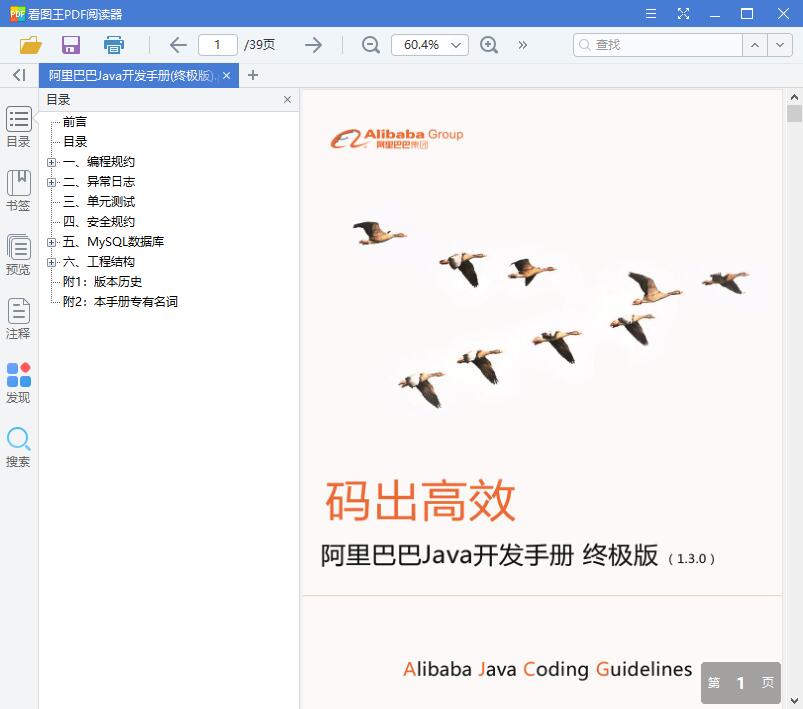Open 搜索 search sidebar panel

click(x=18, y=447)
